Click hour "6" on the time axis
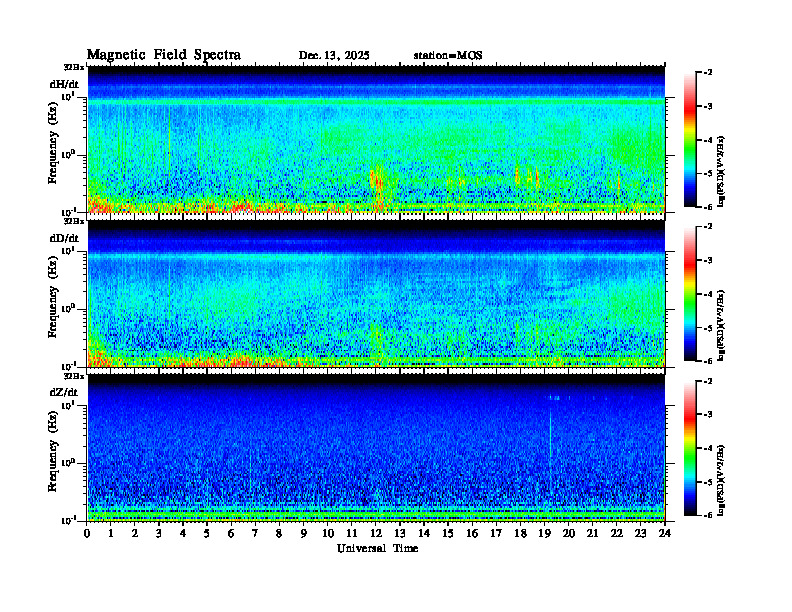This screenshot has height=612, width=792. pyautogui.click(x=231, y=533)
